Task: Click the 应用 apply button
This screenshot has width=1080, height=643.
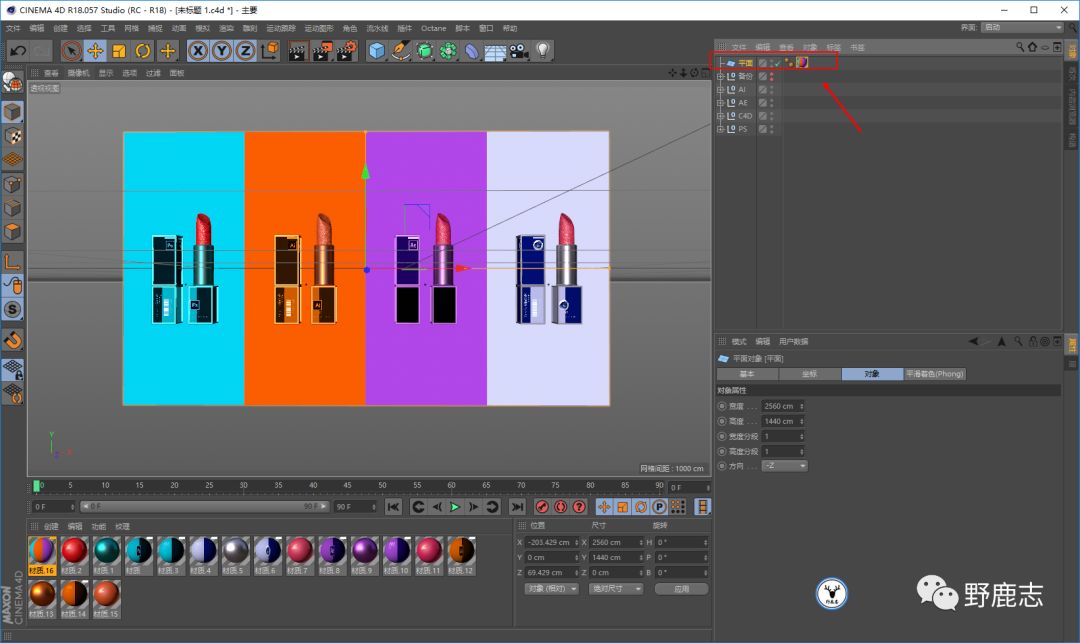Action: [x=681, y=589]
